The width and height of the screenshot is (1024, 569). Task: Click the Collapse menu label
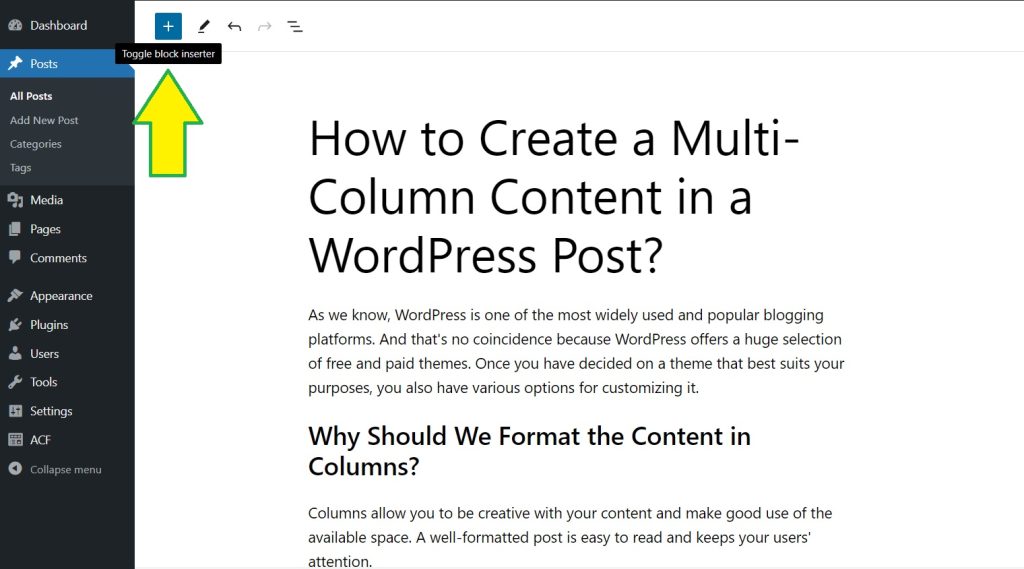[x=65, y=470]
